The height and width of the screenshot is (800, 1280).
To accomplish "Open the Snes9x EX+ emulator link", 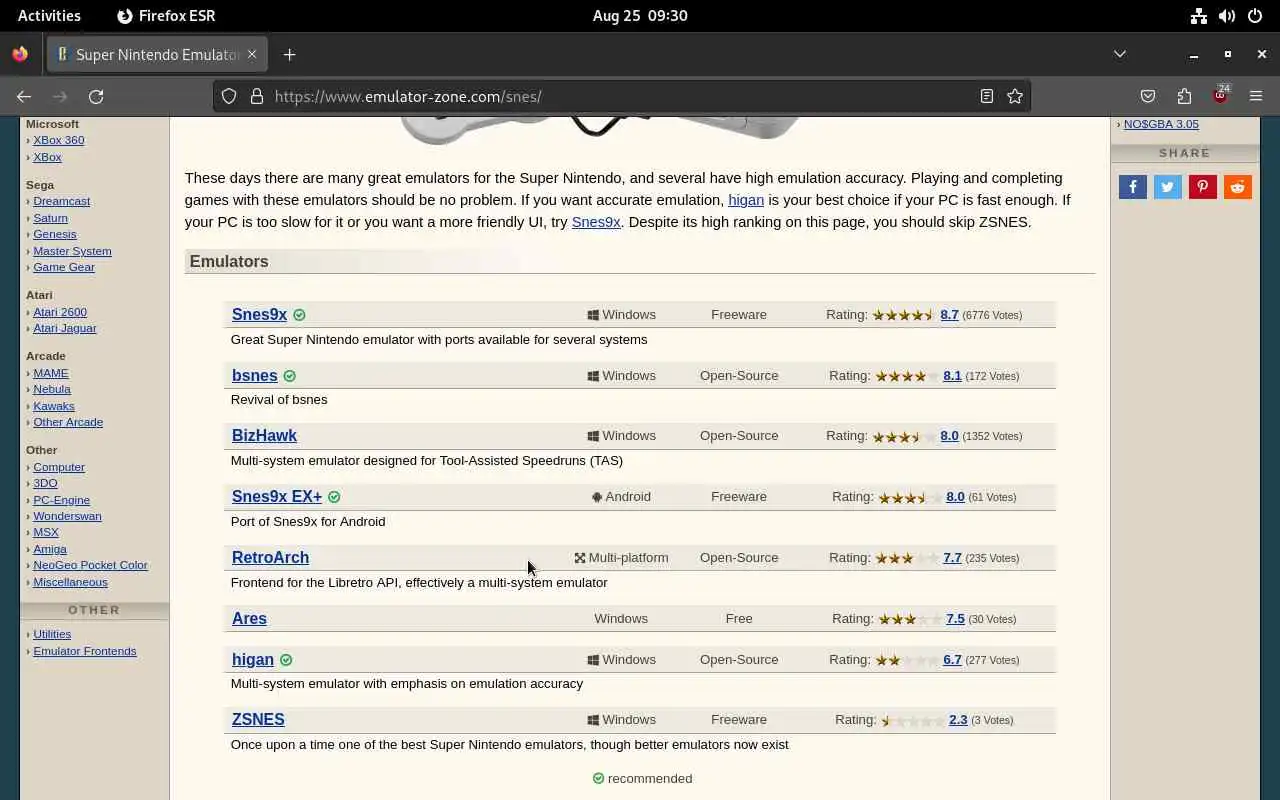I will point(277,496).
